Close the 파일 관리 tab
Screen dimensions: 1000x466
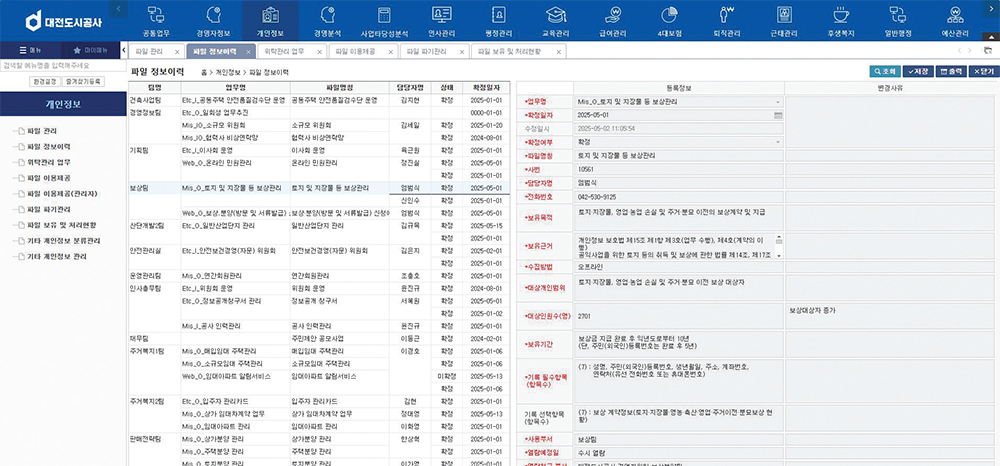click(x=177, y=51)
